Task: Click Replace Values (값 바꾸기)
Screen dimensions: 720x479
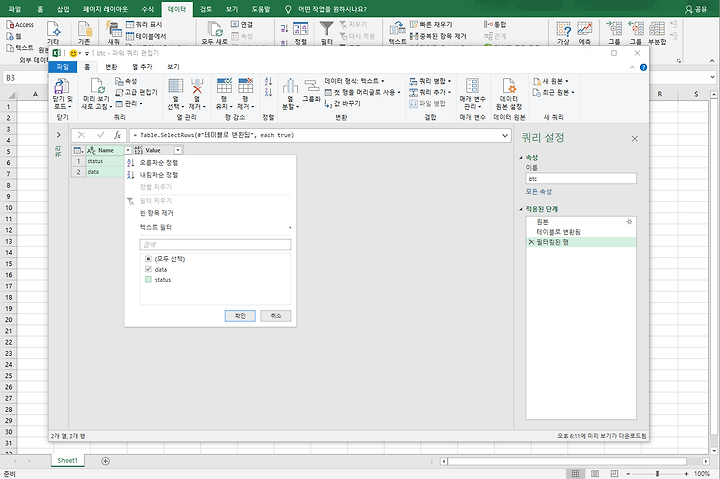Action: click(x=343, y=104)
